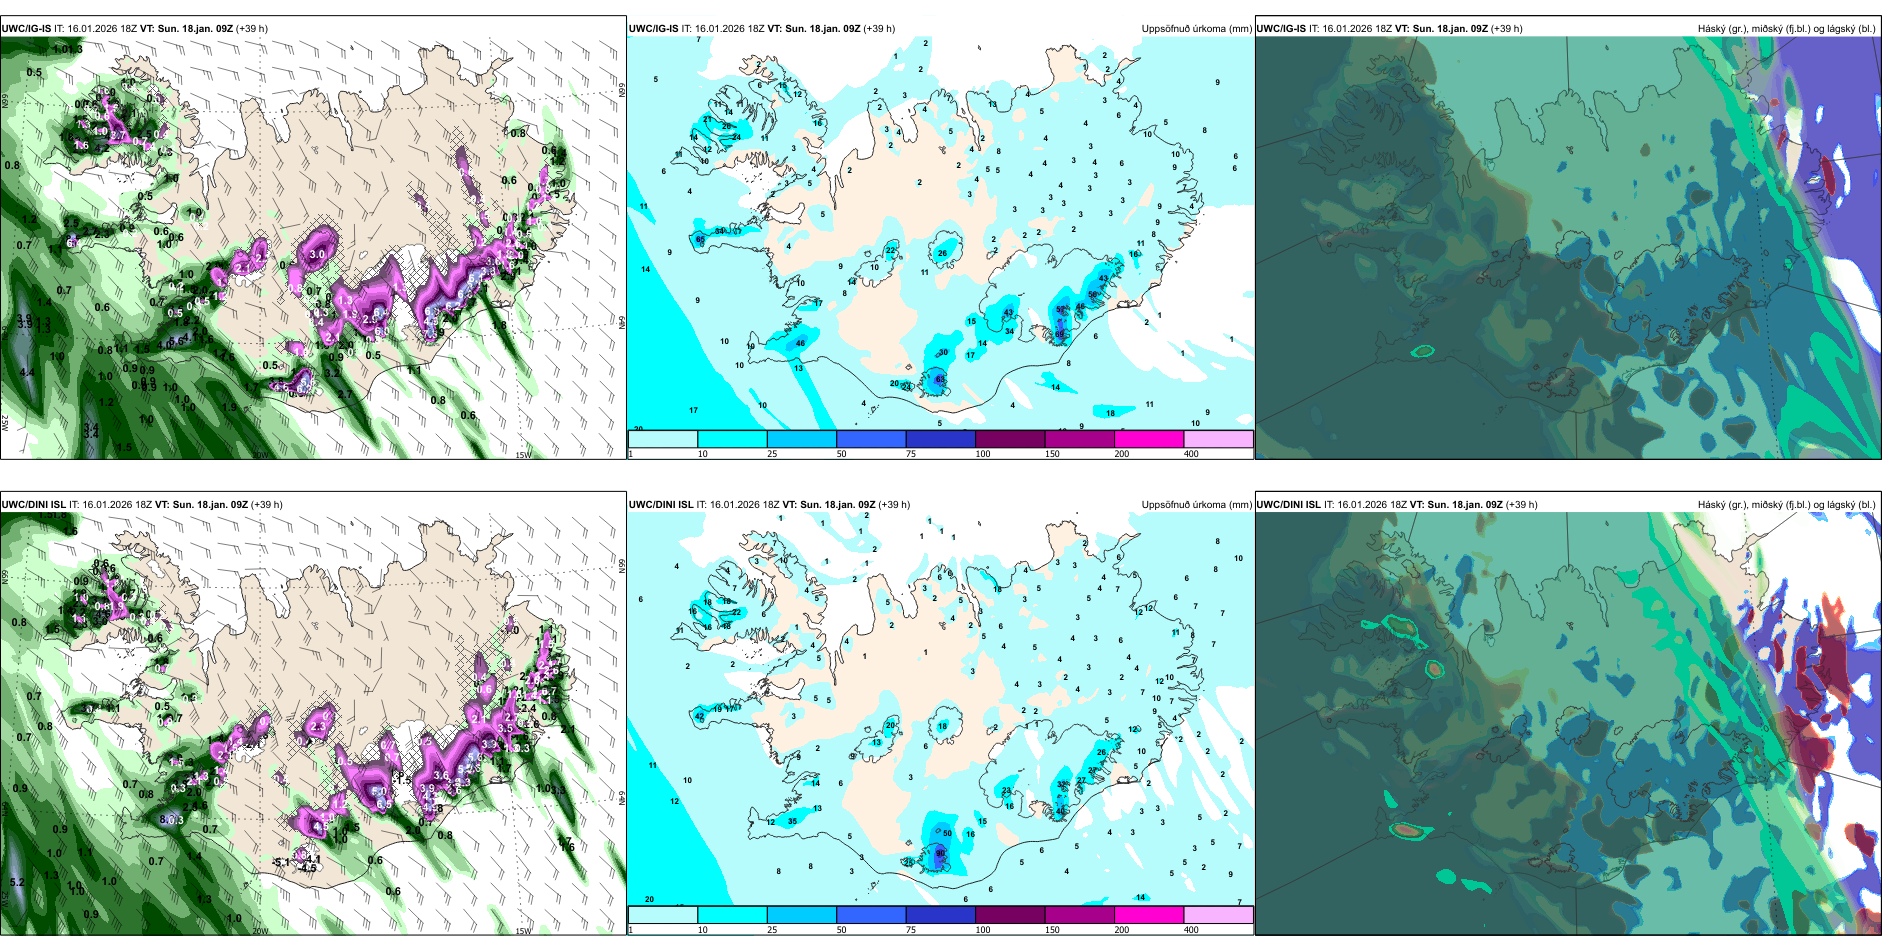Click the 150–200 mm swatch in the IG-IS legend
Screen dimensions: 1900x950
(1080, 439)
